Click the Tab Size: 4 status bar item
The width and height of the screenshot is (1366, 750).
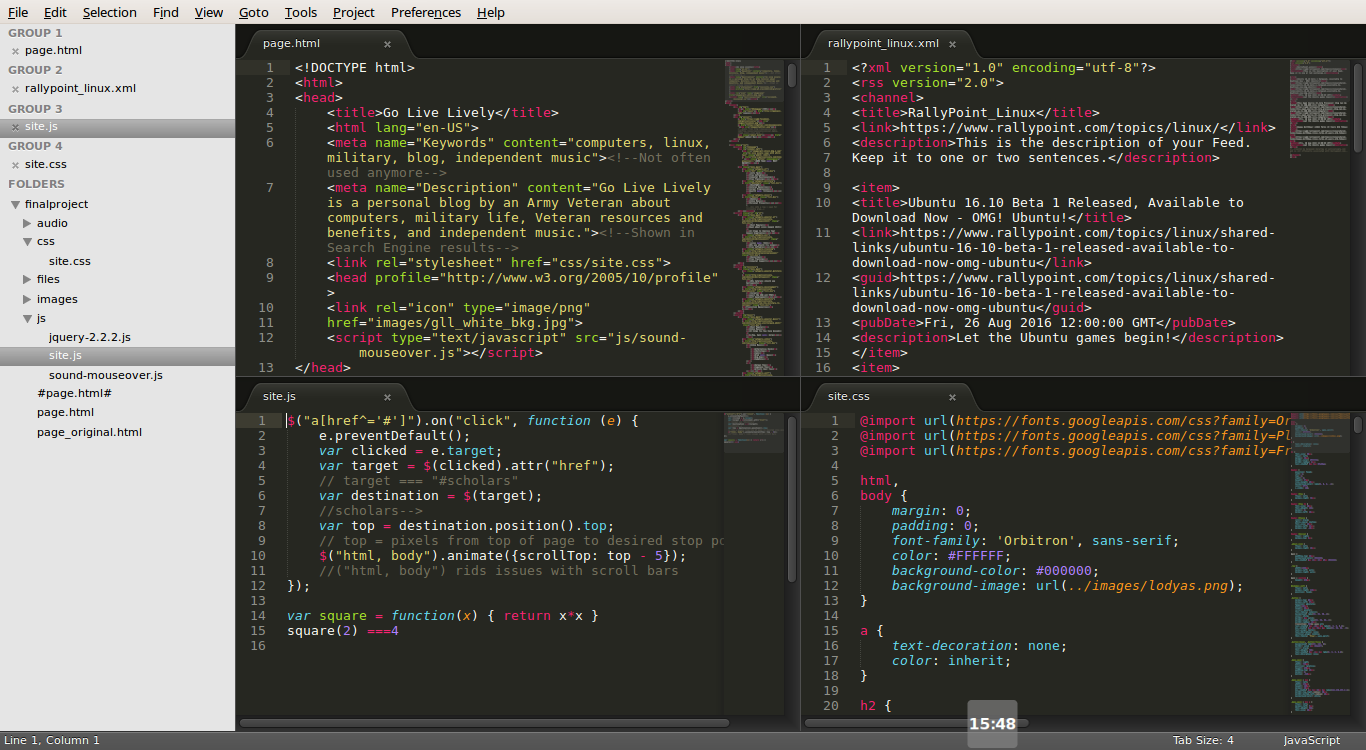pyautogui.click(x=1203, y=740)
